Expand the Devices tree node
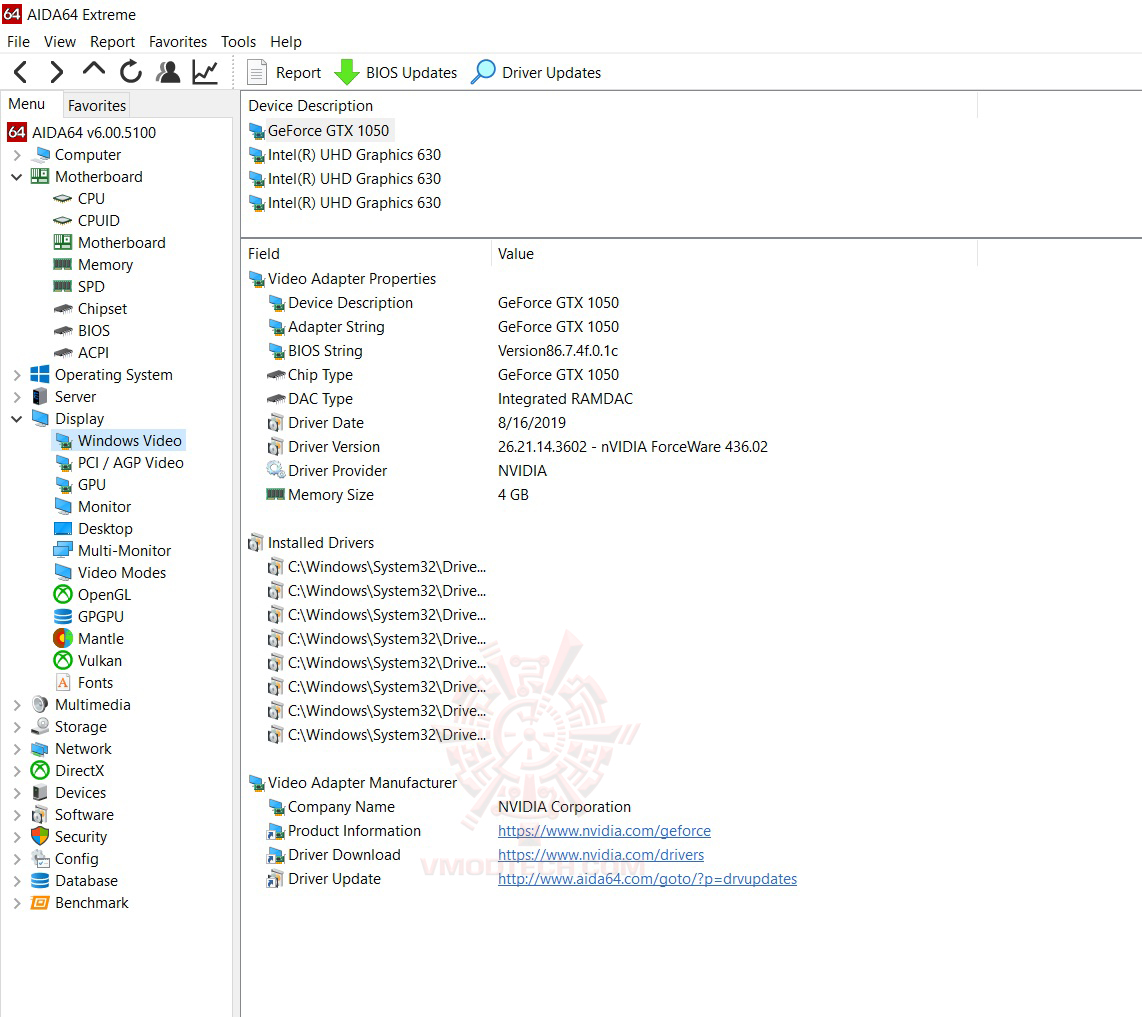This screenshot has height=1017, width=1142. (x=17, y=793)
